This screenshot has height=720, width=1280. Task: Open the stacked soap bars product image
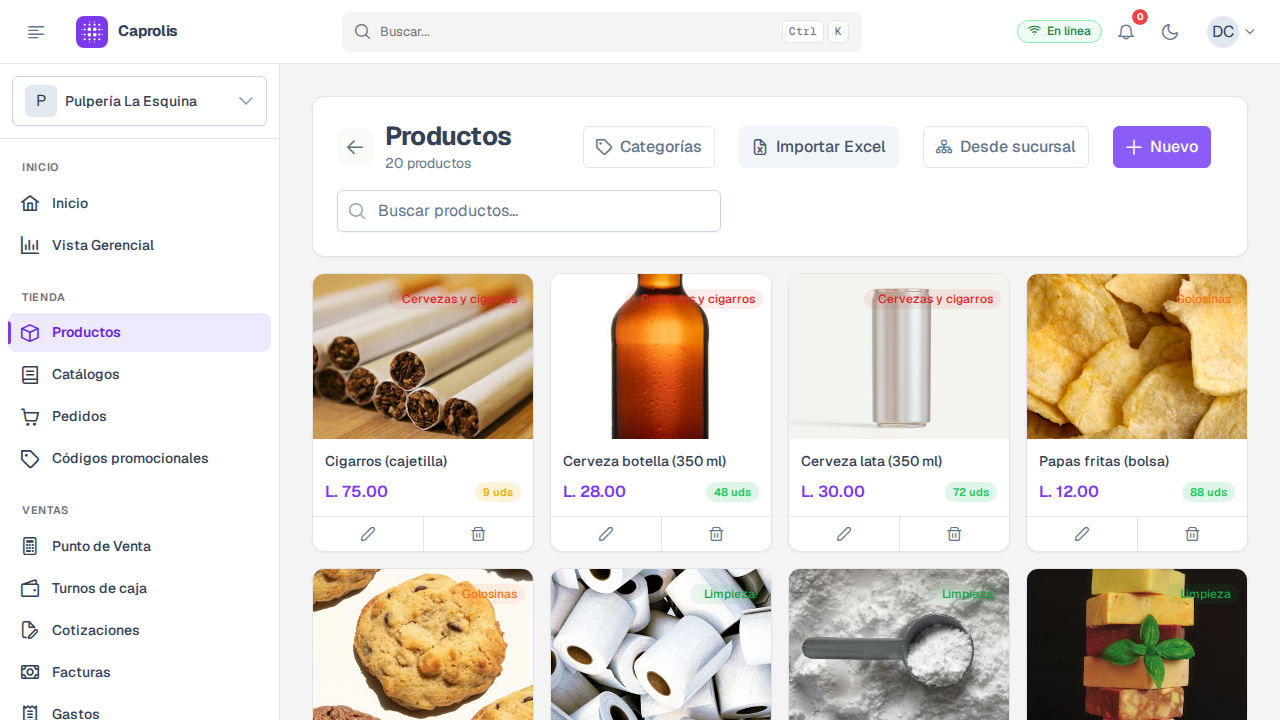click(1137, 645)
